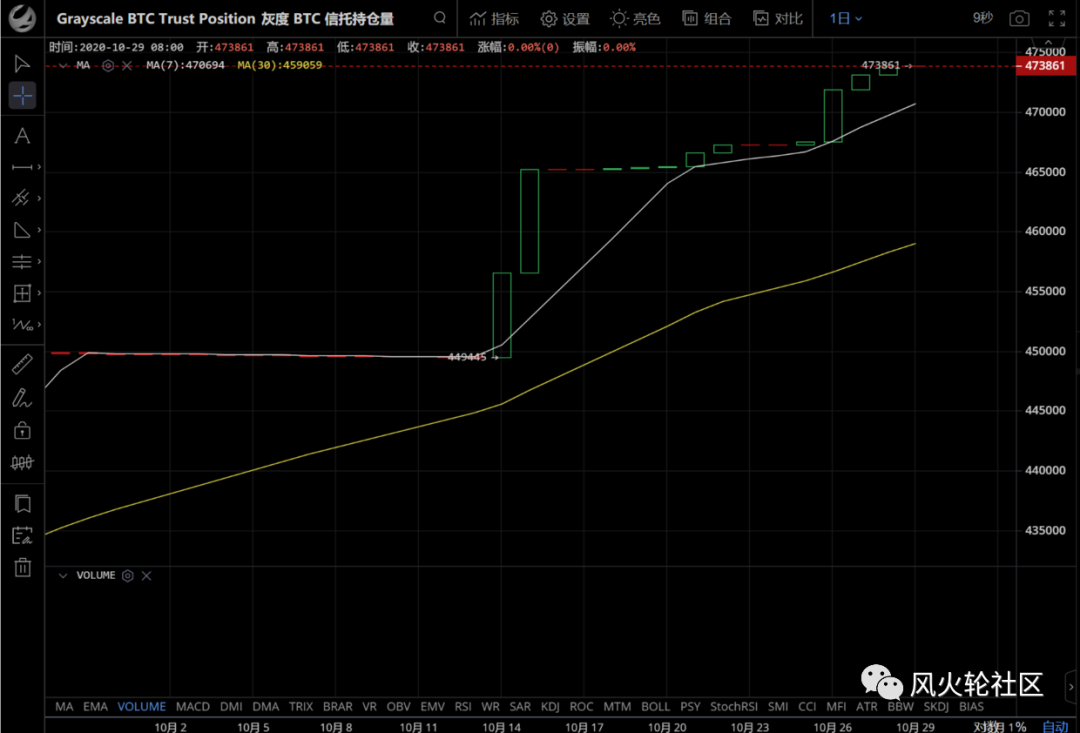The width and height of the screenshot is (1080, 733).
Task: Open the 设置 settings panel
Action: [x=565, y=19]
